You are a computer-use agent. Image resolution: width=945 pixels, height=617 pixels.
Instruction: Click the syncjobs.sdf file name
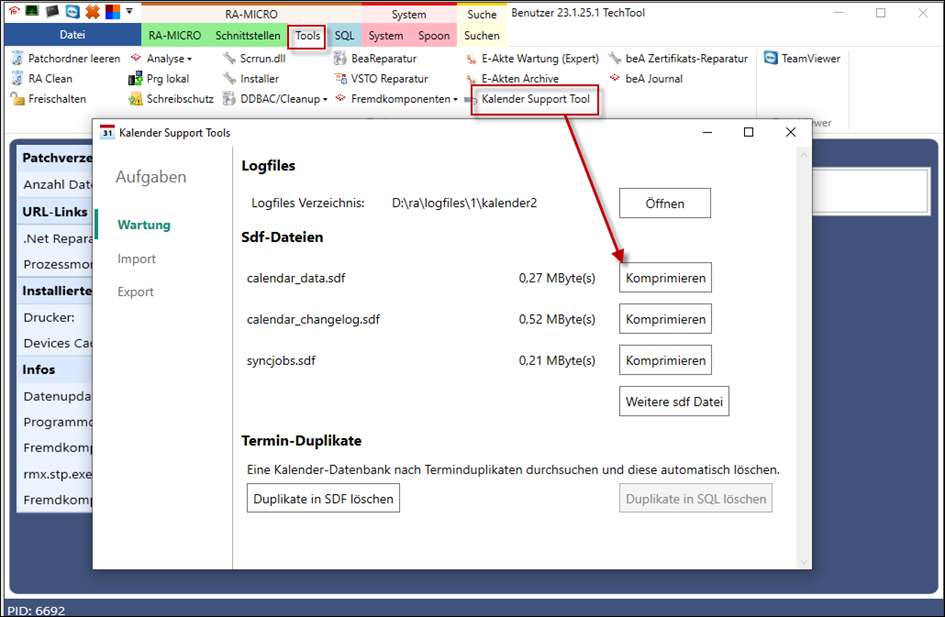click(x=281, y=360)
